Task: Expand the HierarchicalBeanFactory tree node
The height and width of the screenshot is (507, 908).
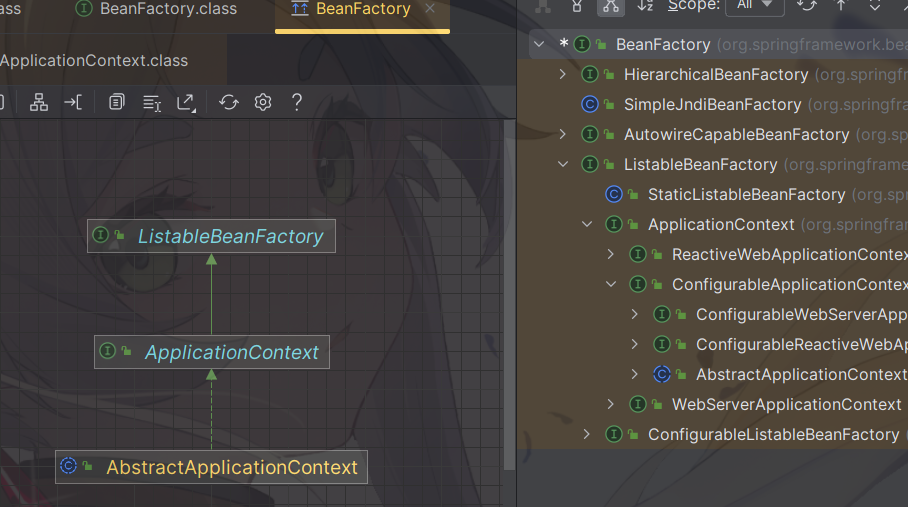Action: (563, 74)
